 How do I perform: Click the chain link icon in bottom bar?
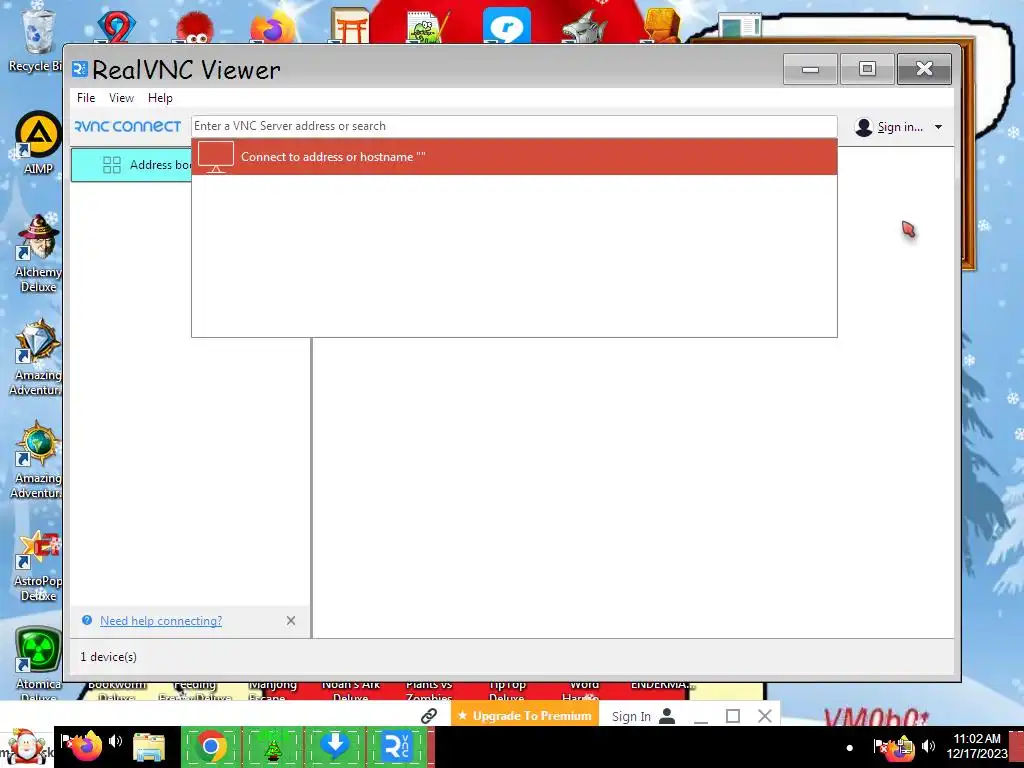(x=428, y=716)
